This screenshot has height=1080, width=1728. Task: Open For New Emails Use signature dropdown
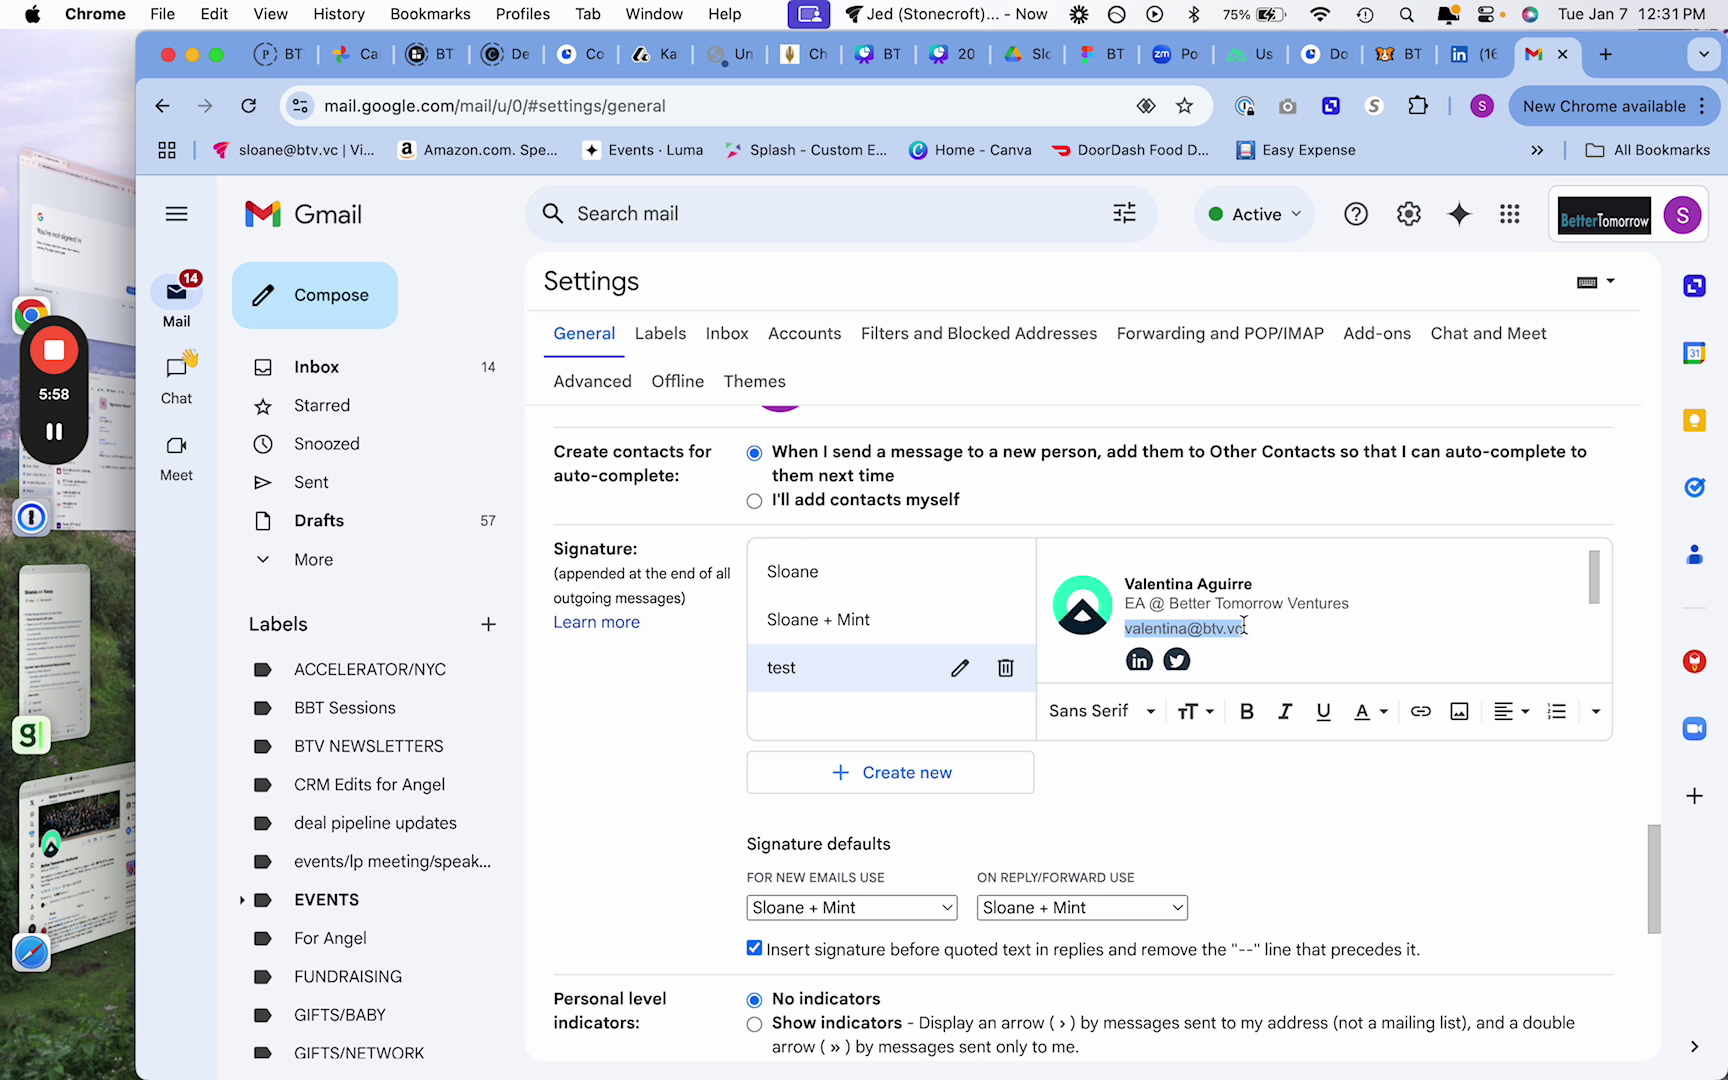point(852,907)
